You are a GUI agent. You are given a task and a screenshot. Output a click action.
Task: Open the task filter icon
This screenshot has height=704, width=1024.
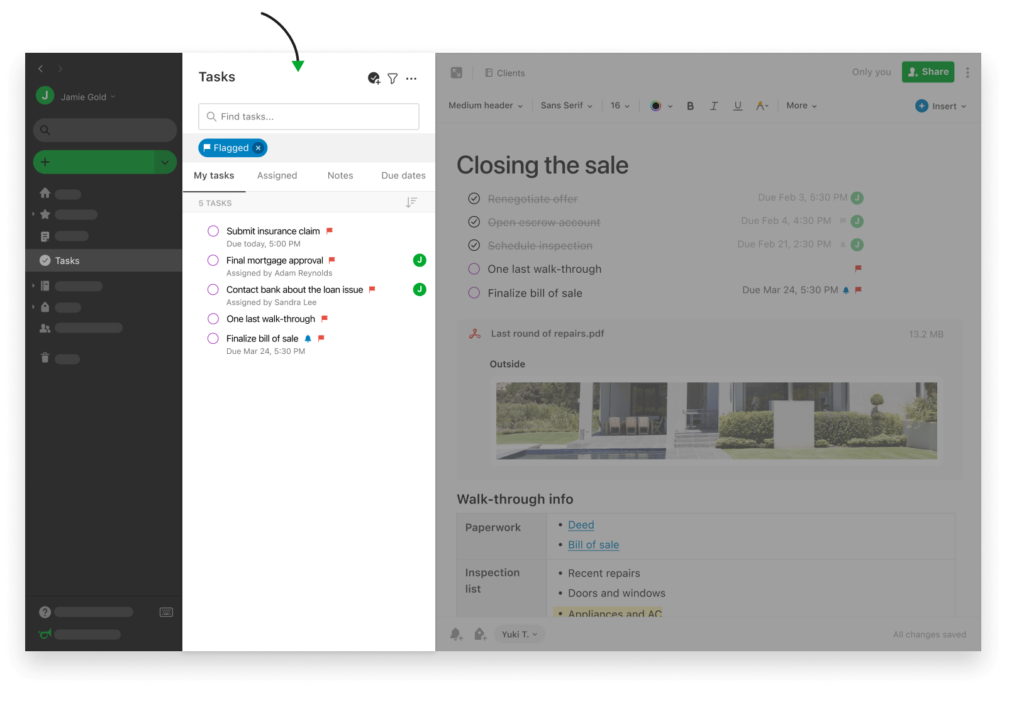coord(392,78)
